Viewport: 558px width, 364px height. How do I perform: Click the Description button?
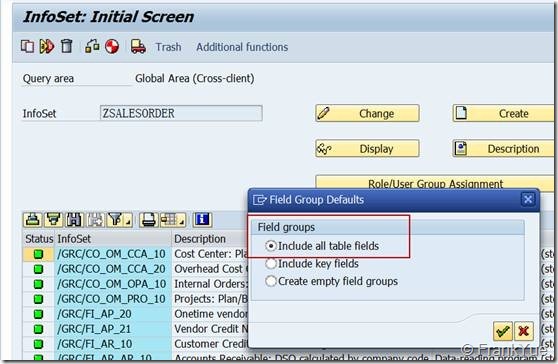(503, 148)
